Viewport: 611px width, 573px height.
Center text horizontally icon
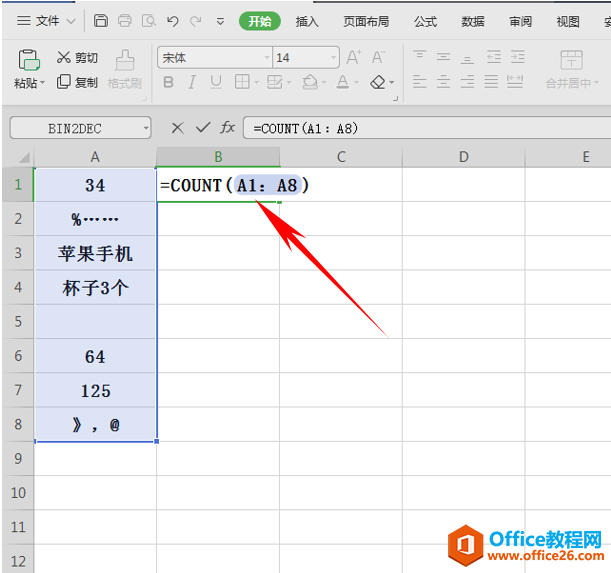(x=443, y=82)
